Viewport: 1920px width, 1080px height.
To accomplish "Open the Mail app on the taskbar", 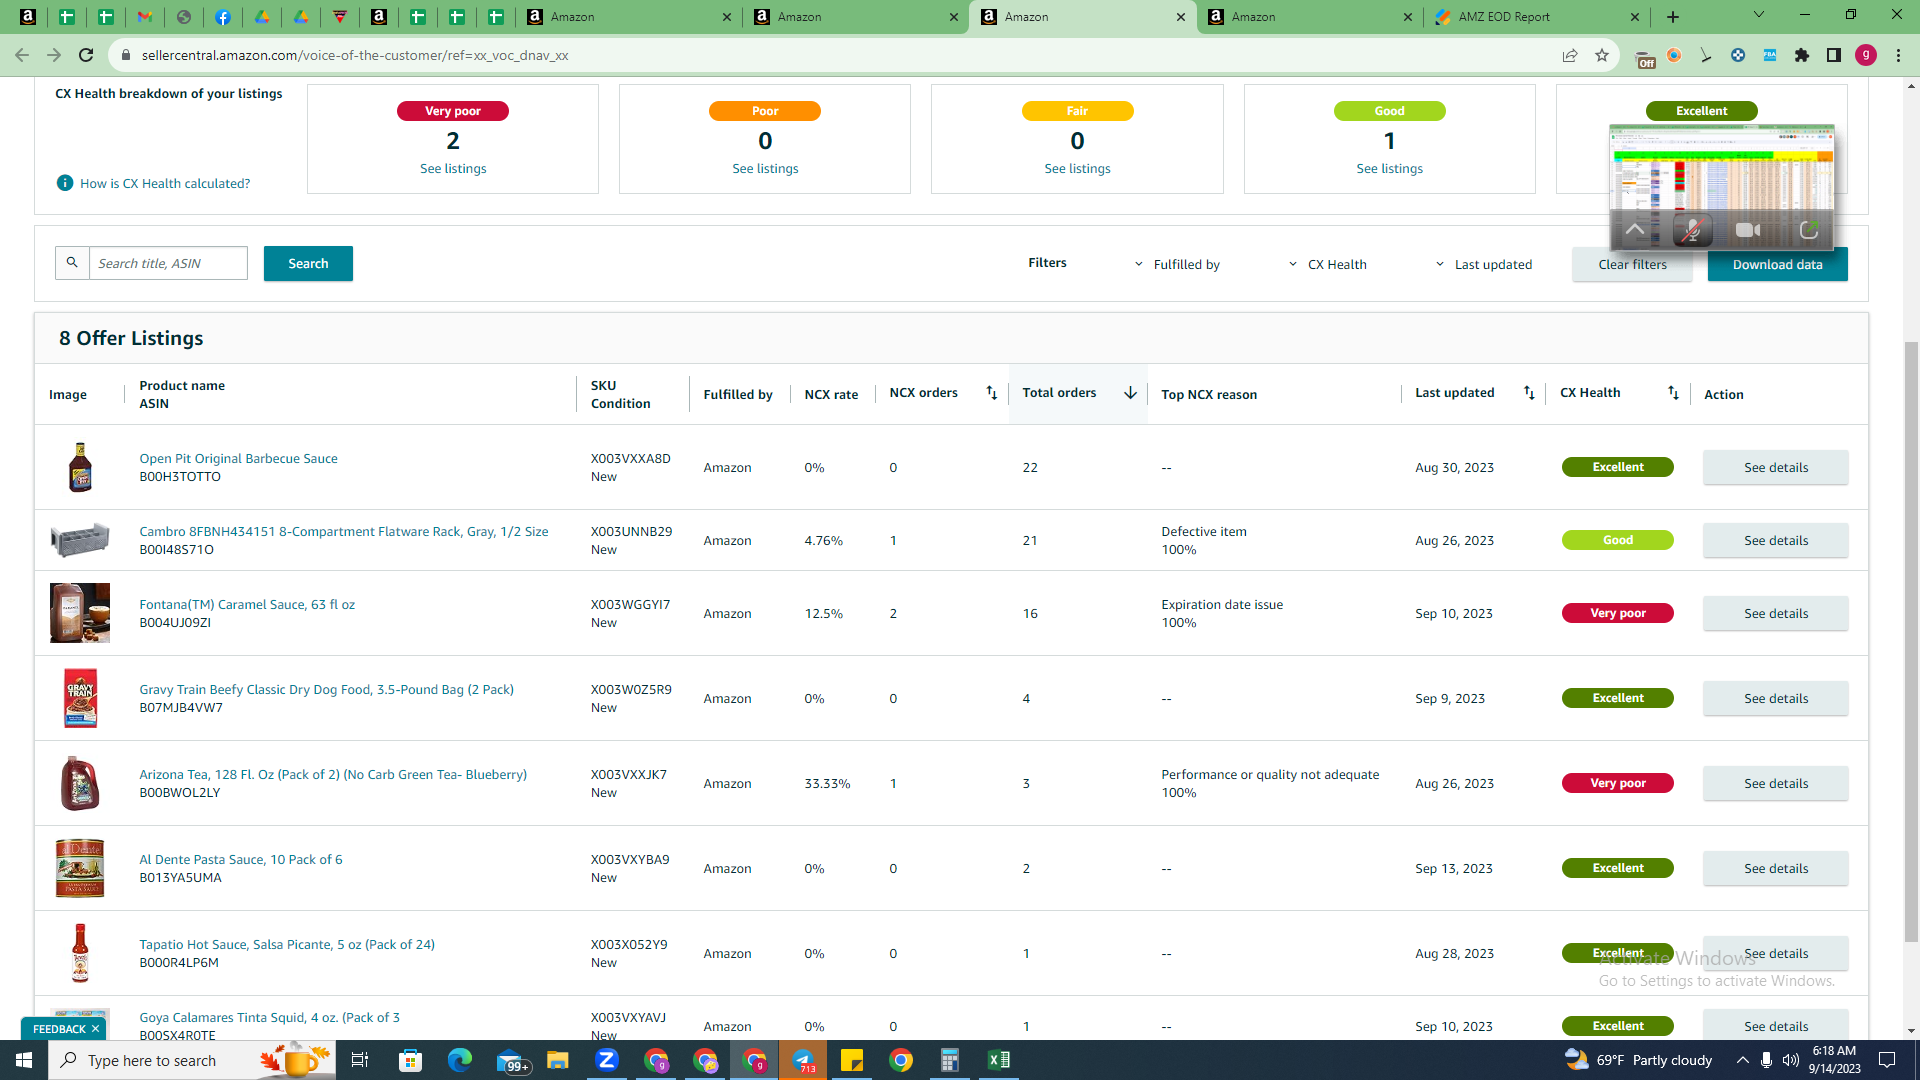I will (x=511, y=1060).
